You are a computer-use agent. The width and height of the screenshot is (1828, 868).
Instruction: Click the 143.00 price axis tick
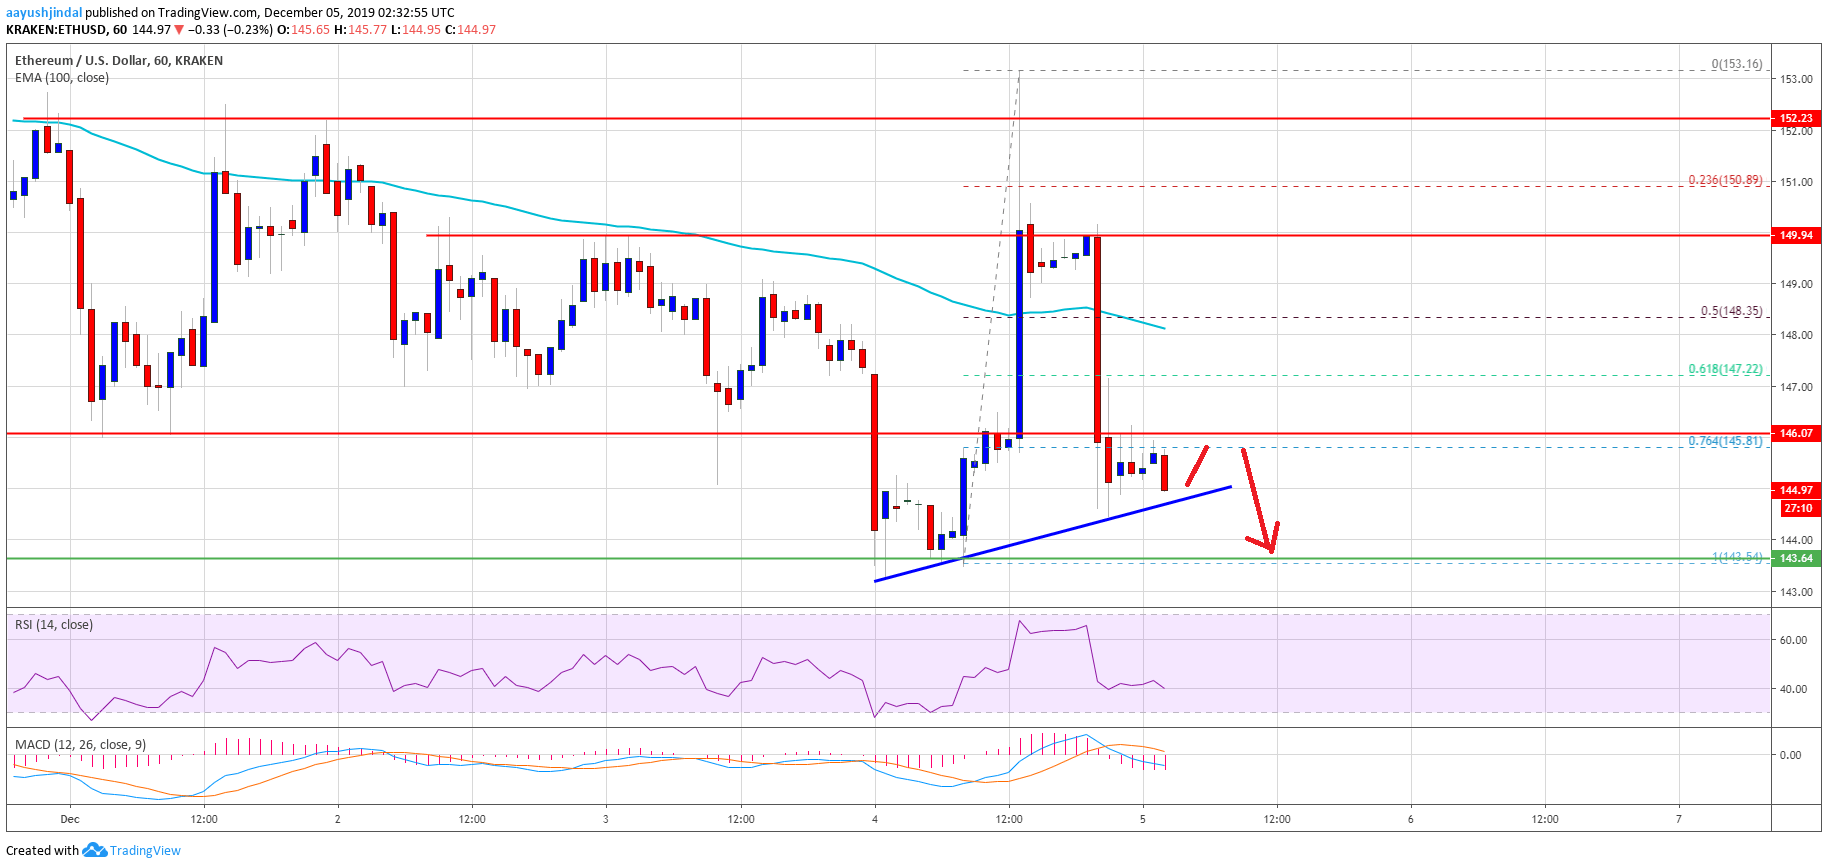pos(1796,592)
